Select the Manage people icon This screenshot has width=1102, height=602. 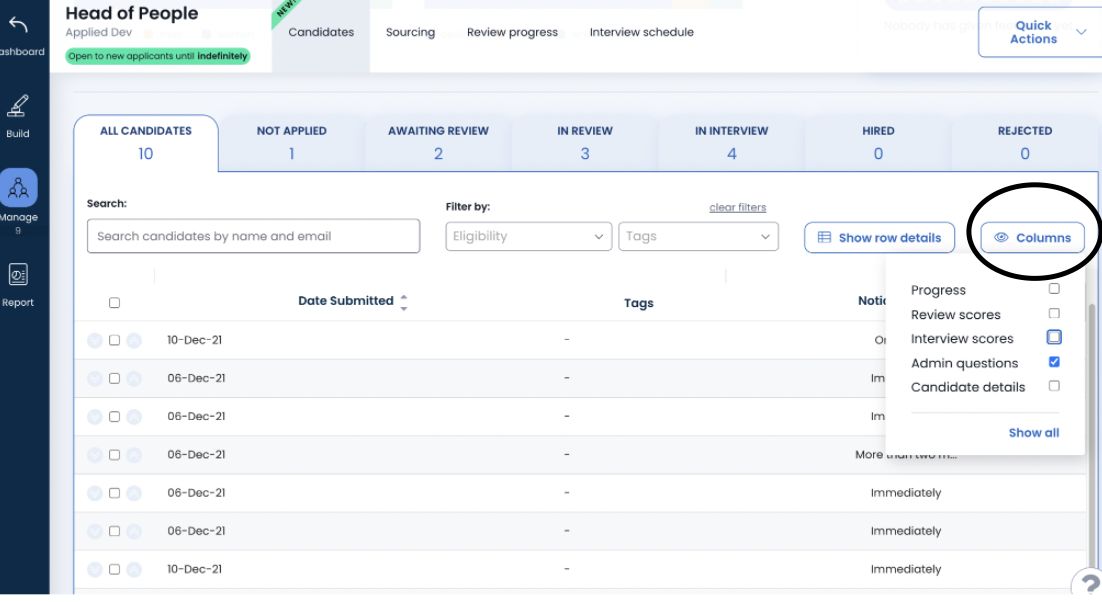[x=18, y=188]
